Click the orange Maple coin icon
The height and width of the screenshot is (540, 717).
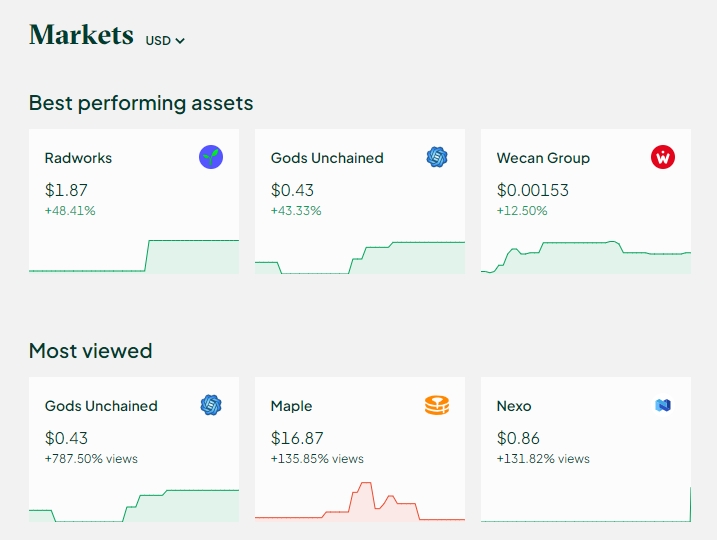point(436,405)
